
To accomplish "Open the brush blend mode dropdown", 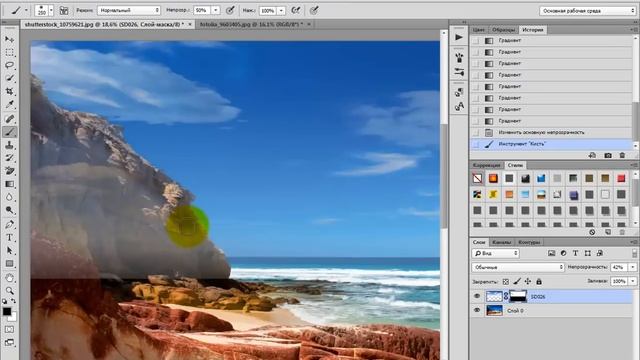I will click(x=129, y=11).
